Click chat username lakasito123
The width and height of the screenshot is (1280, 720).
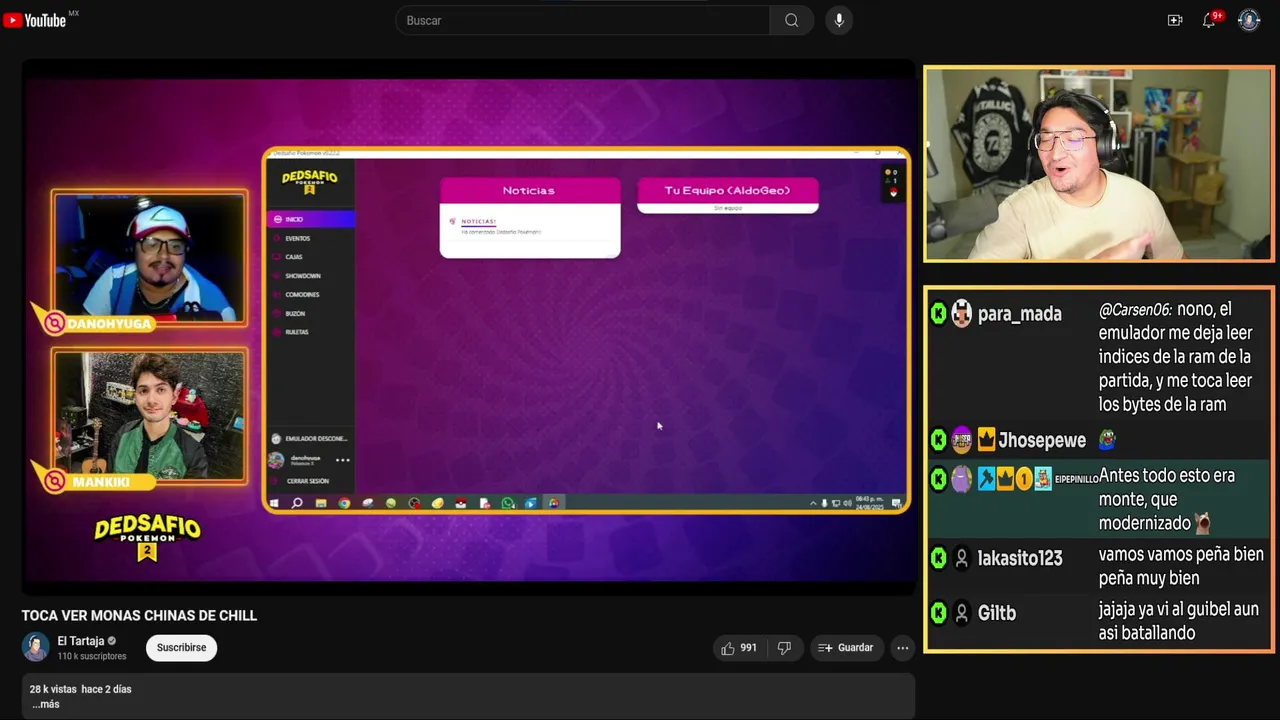(1020, 558)
